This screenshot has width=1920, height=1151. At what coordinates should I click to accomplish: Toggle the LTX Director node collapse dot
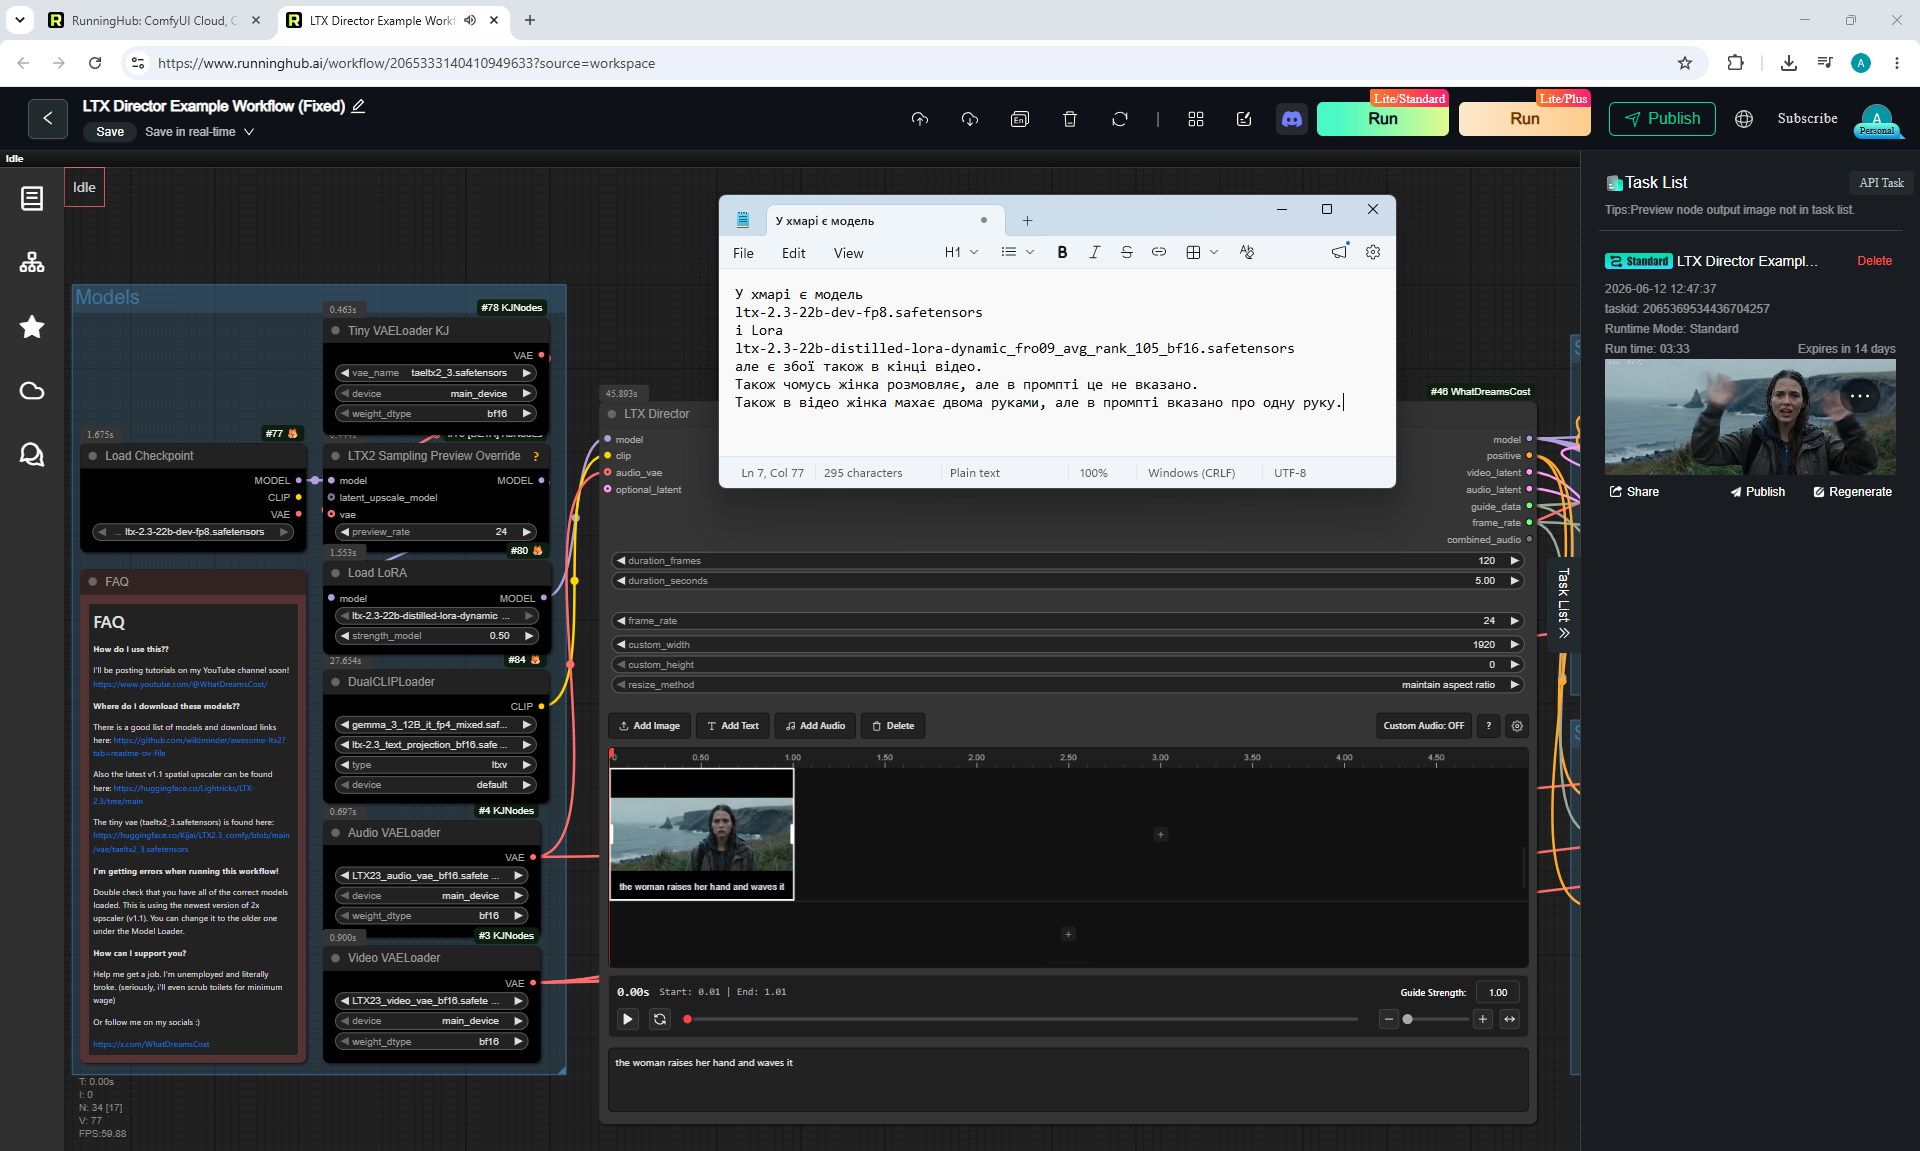(x=612, y=414)
